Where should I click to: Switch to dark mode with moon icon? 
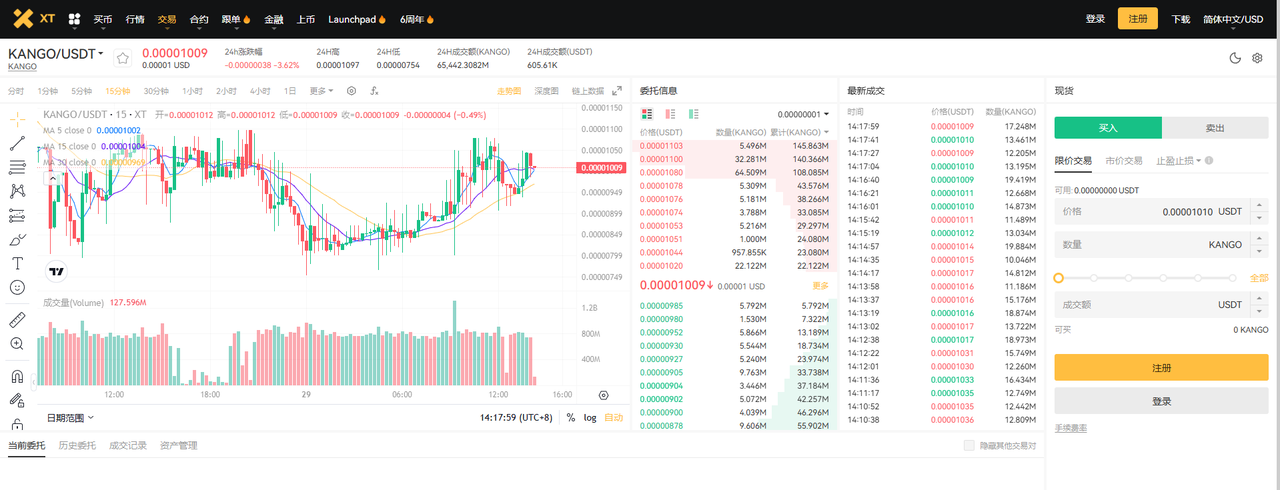pyautogui.click(x=1235, y=58)
